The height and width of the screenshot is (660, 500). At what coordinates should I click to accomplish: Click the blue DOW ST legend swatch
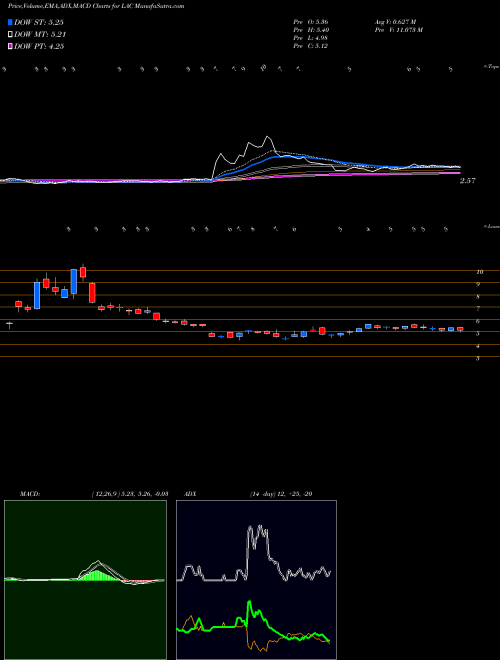point(10,22)
